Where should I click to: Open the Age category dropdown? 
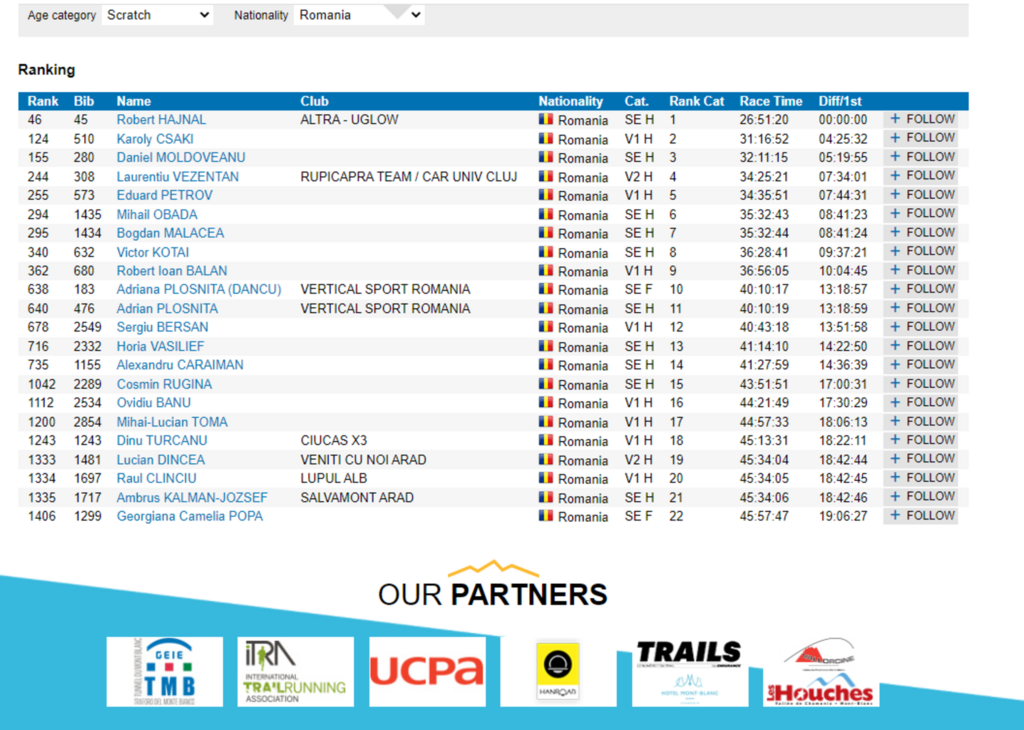(x=158, y=15)
